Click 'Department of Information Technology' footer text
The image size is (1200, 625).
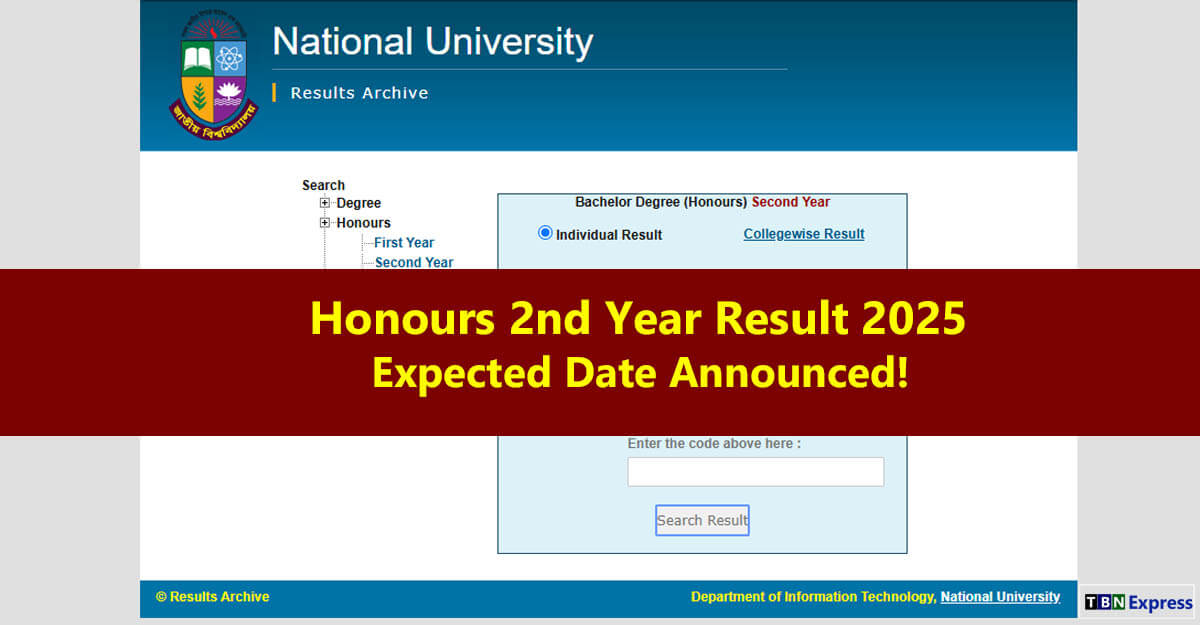(814, 597)
